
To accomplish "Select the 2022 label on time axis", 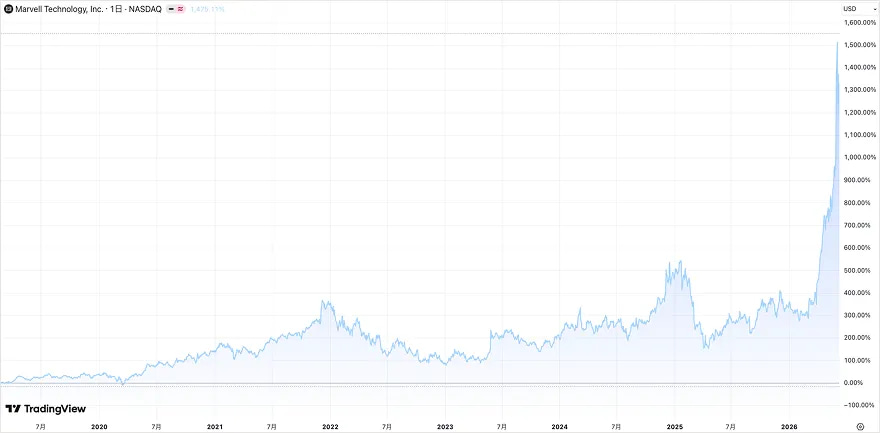I will [x=330, y=426].
